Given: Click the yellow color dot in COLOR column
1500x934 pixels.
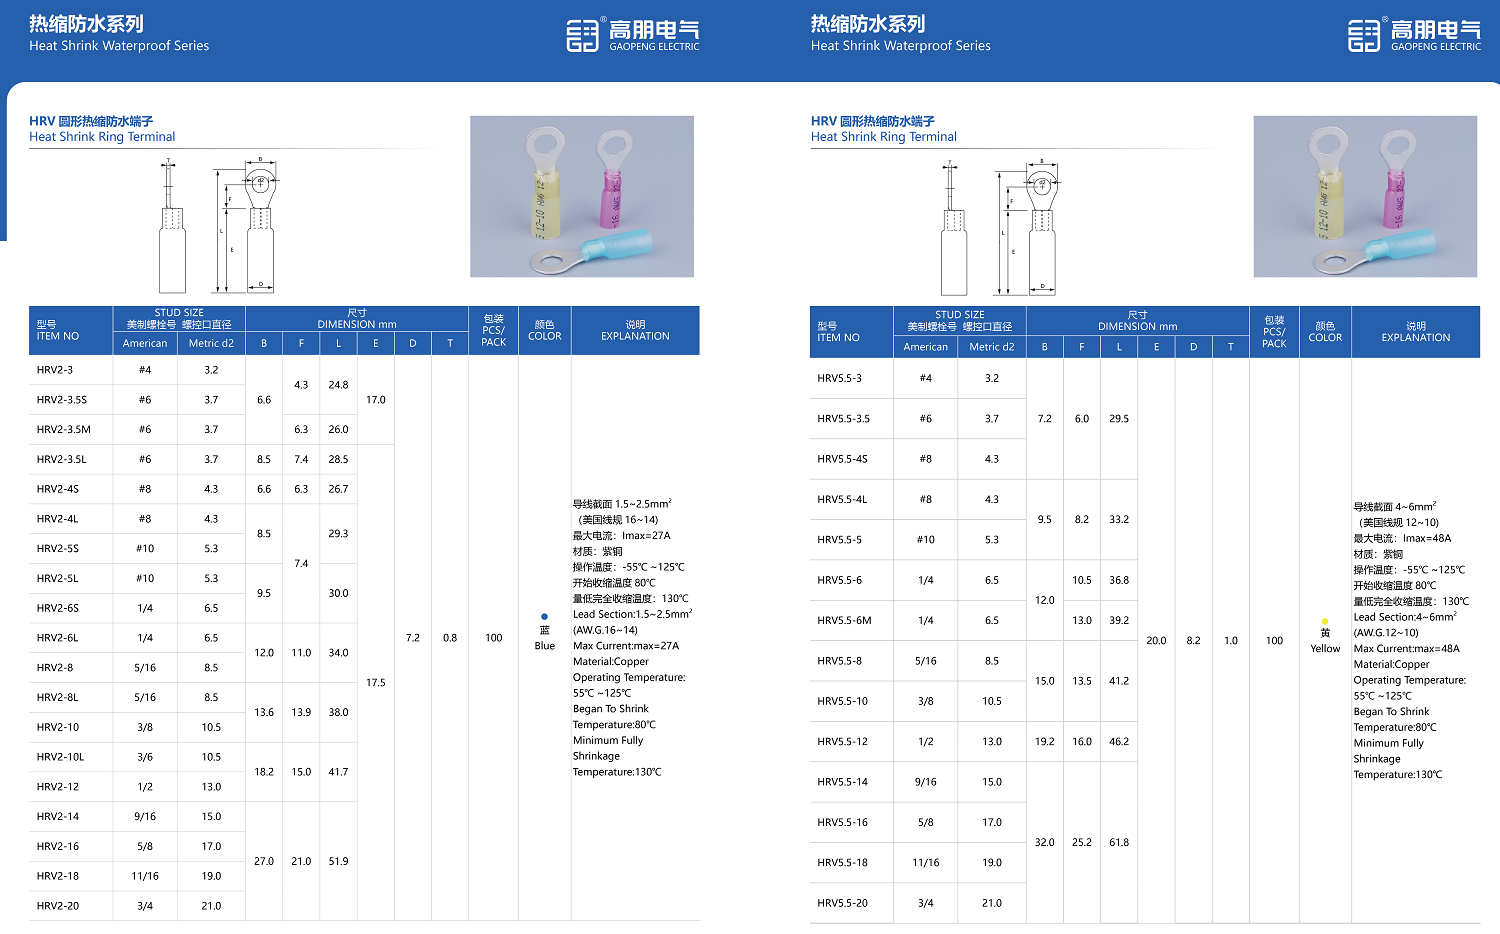Looking at the screenshot, I should 1325,621.
